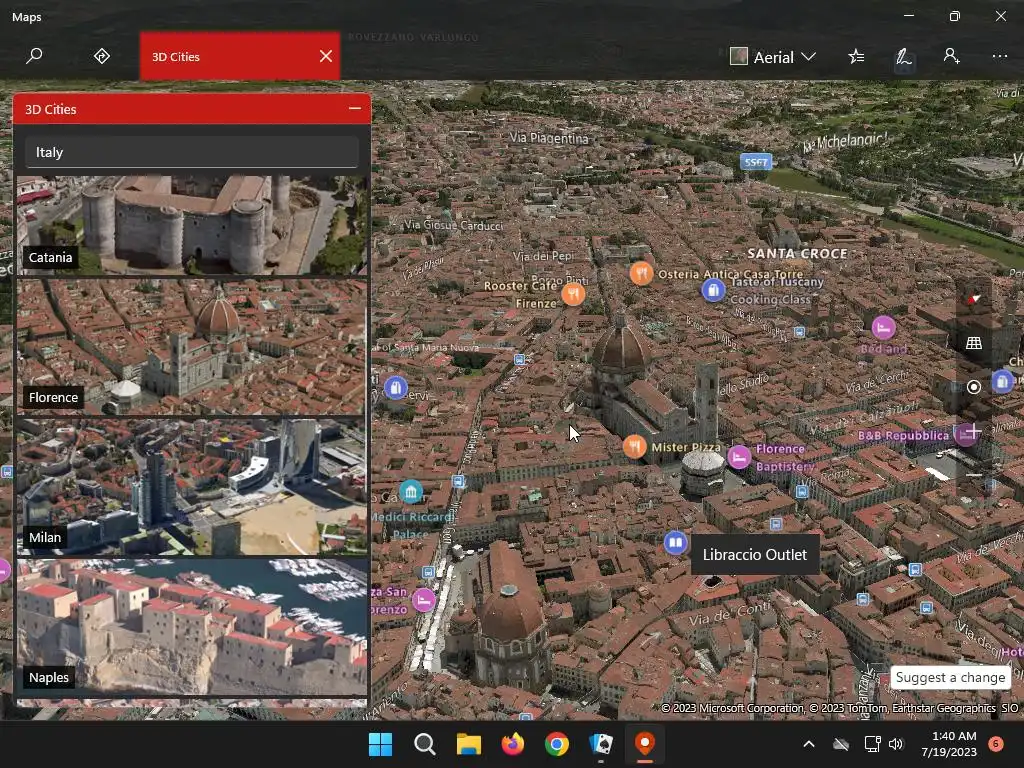Open the Italy country field
The image size is (1024, 768).
192,152
